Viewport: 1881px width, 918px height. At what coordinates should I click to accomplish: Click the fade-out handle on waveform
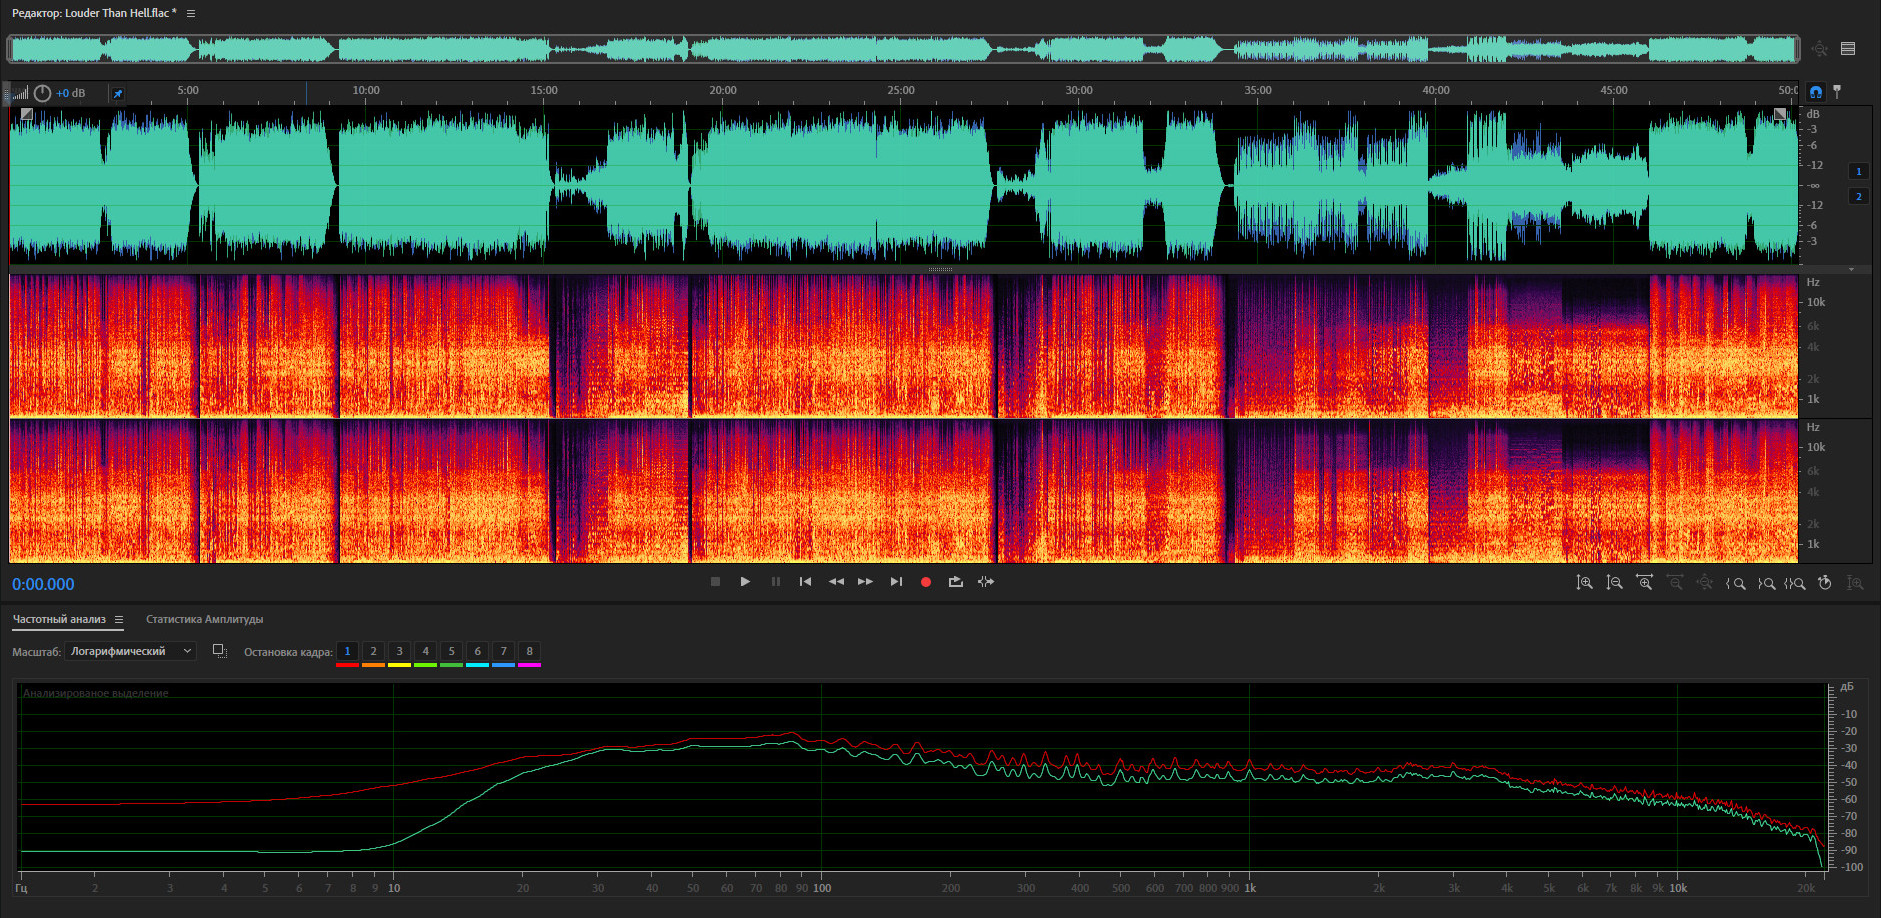1780,115
